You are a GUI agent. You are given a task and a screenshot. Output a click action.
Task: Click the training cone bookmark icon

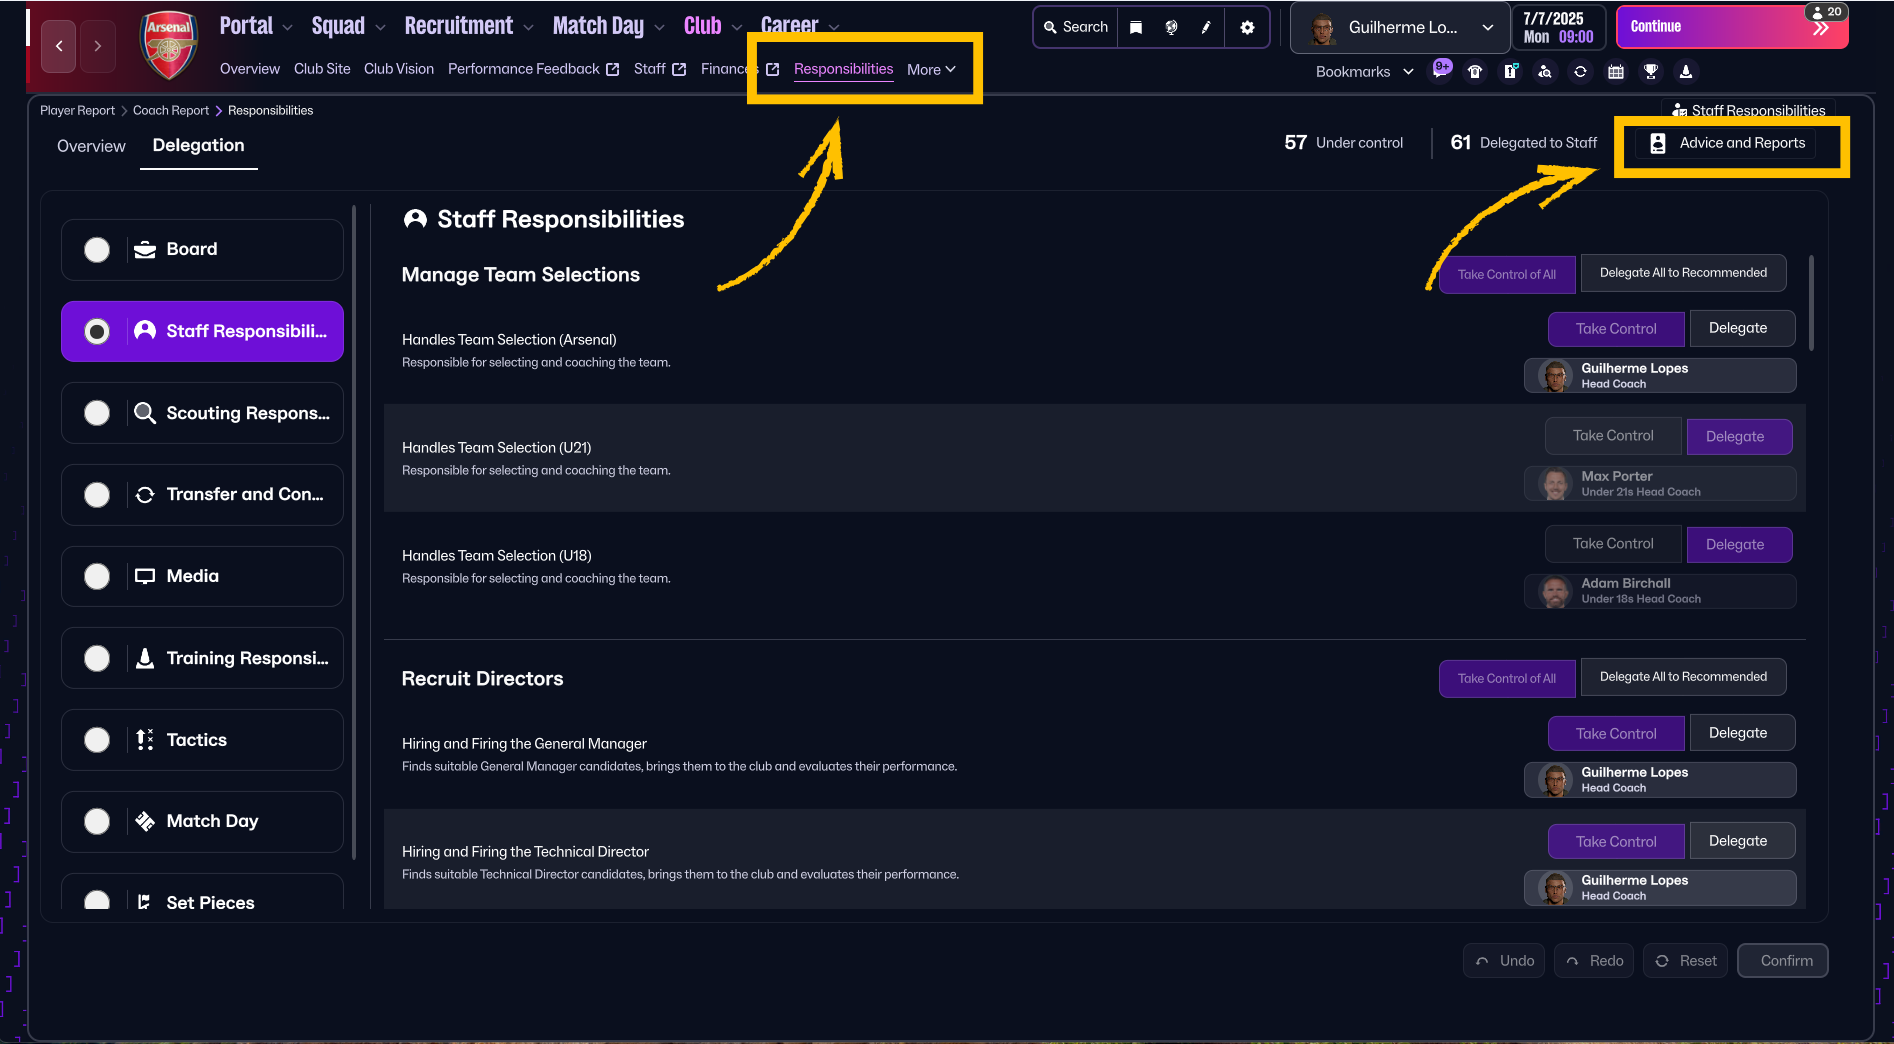[x=1686, y=71]
